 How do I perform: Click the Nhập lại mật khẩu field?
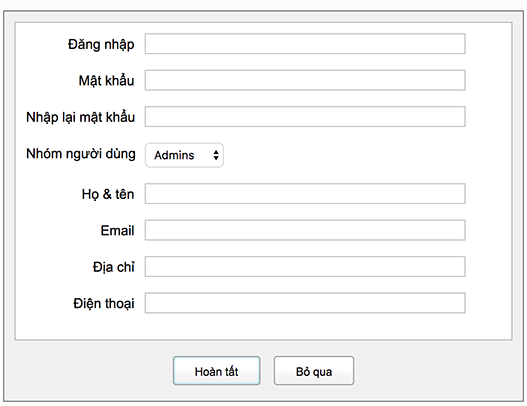click(x=305, y=117)
